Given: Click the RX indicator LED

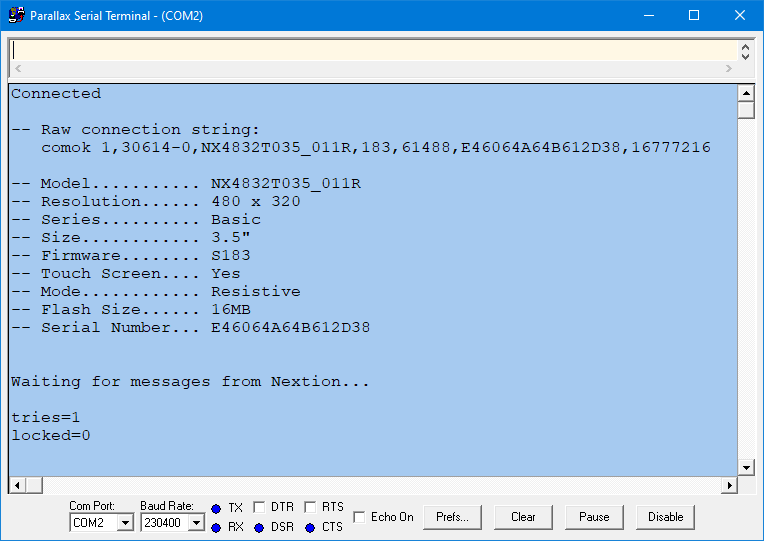Looking at the screenshot, I should pyautogui.click(x=216, y=527).
